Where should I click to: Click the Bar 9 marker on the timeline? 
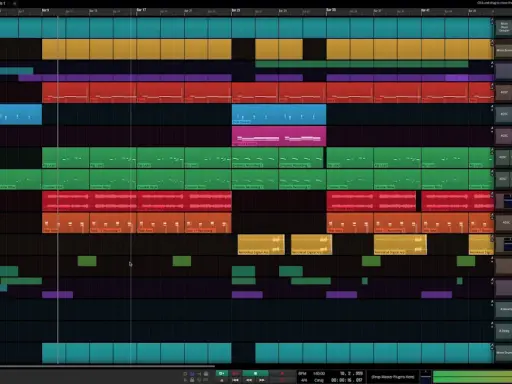tap(45, 10)
